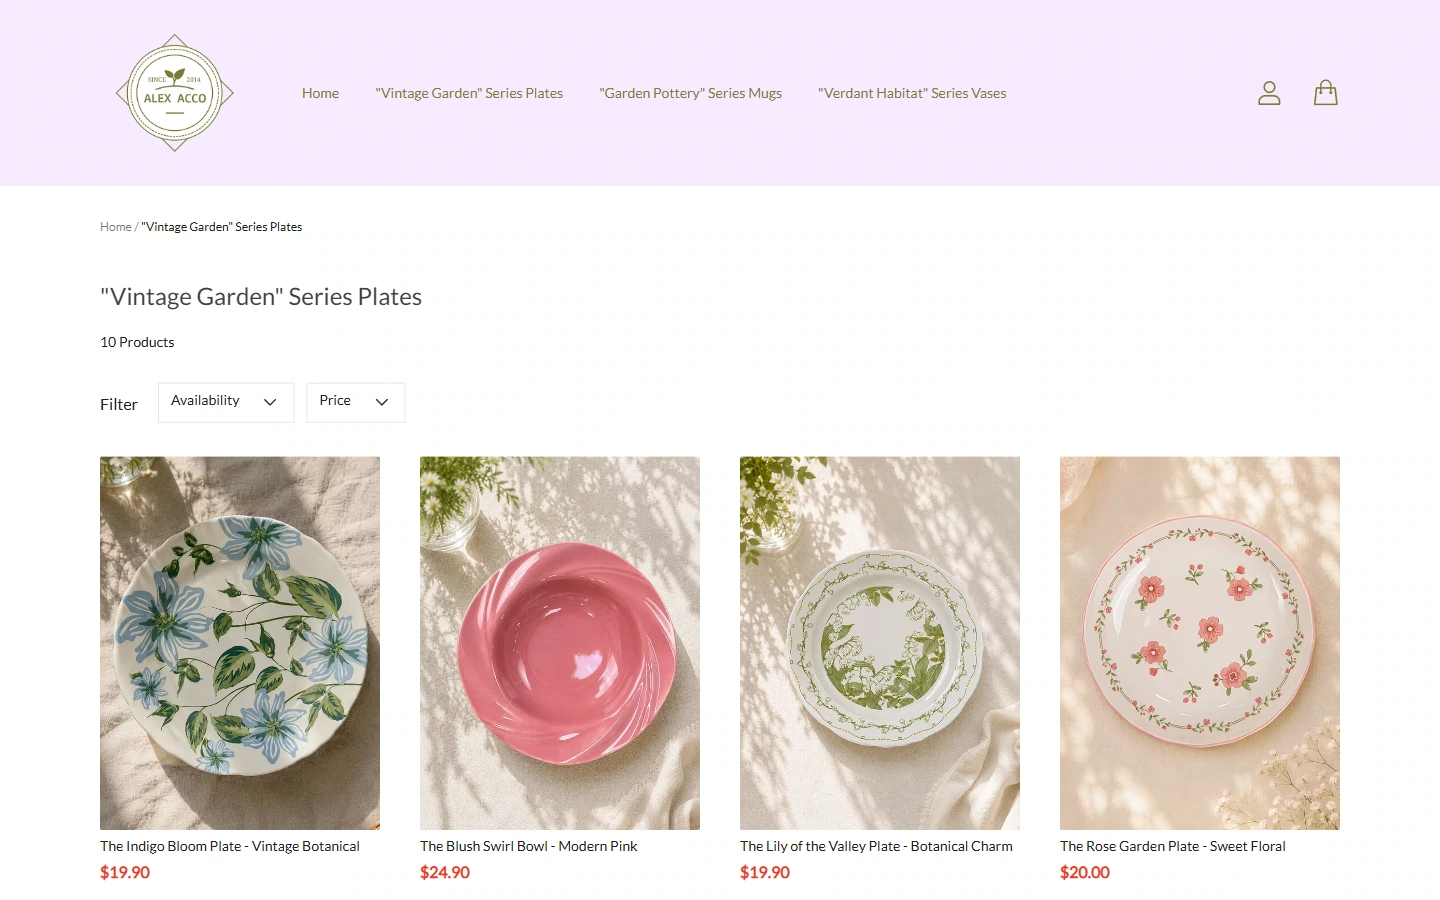Viewport: 1440px width, 900px height.
Task: Open the user account icon
Action: 1269,93
